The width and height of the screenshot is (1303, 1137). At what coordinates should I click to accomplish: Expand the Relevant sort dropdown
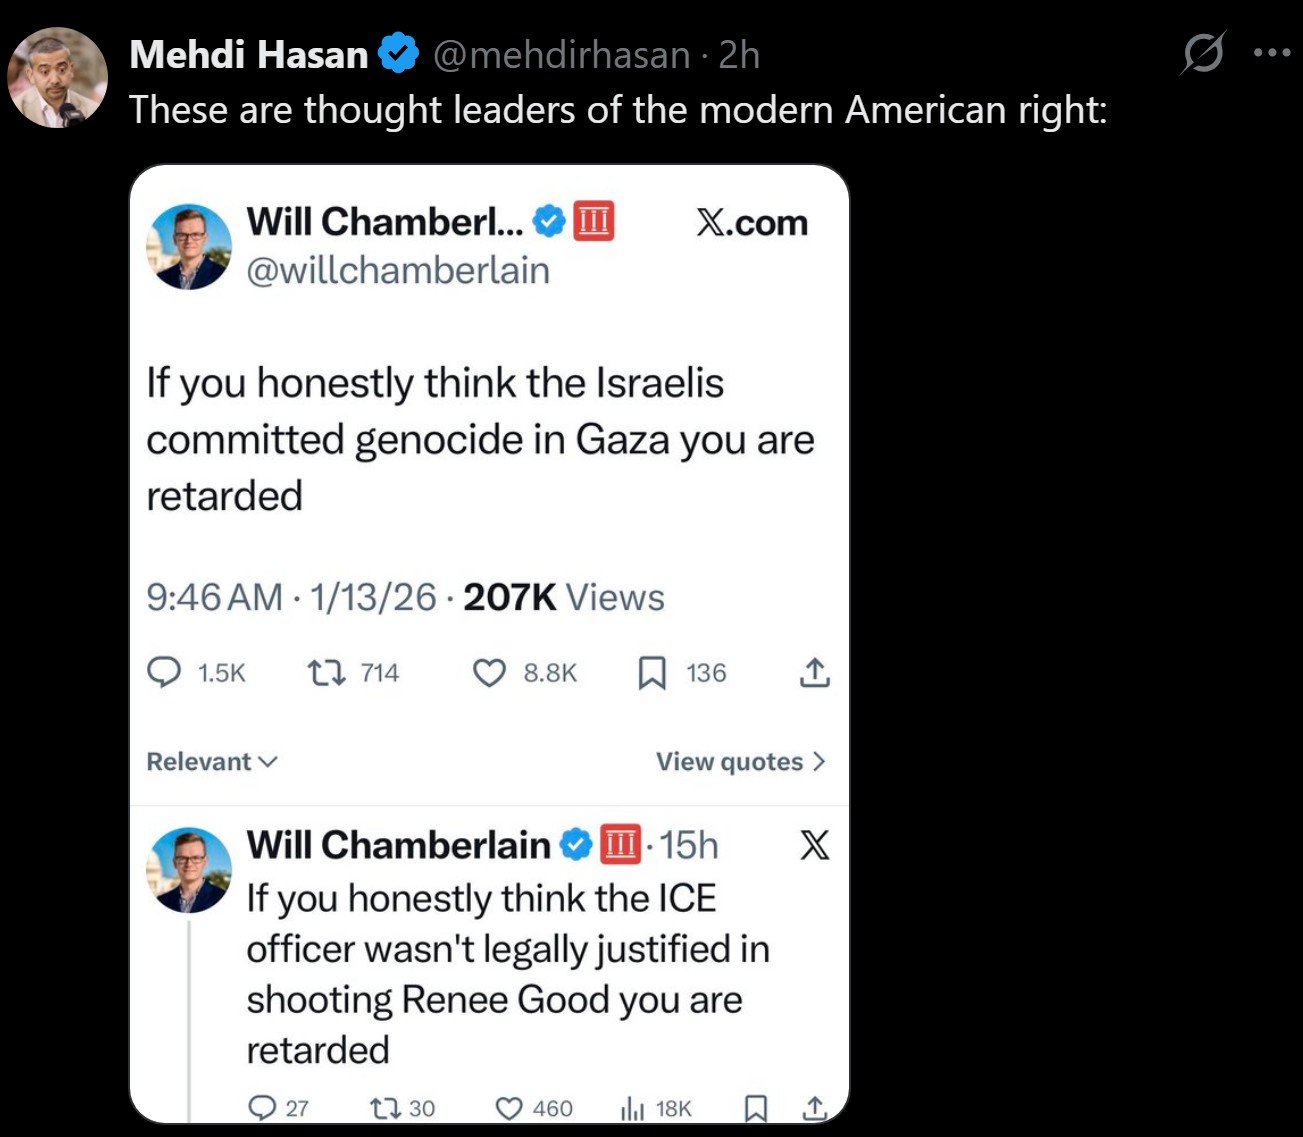211,762
